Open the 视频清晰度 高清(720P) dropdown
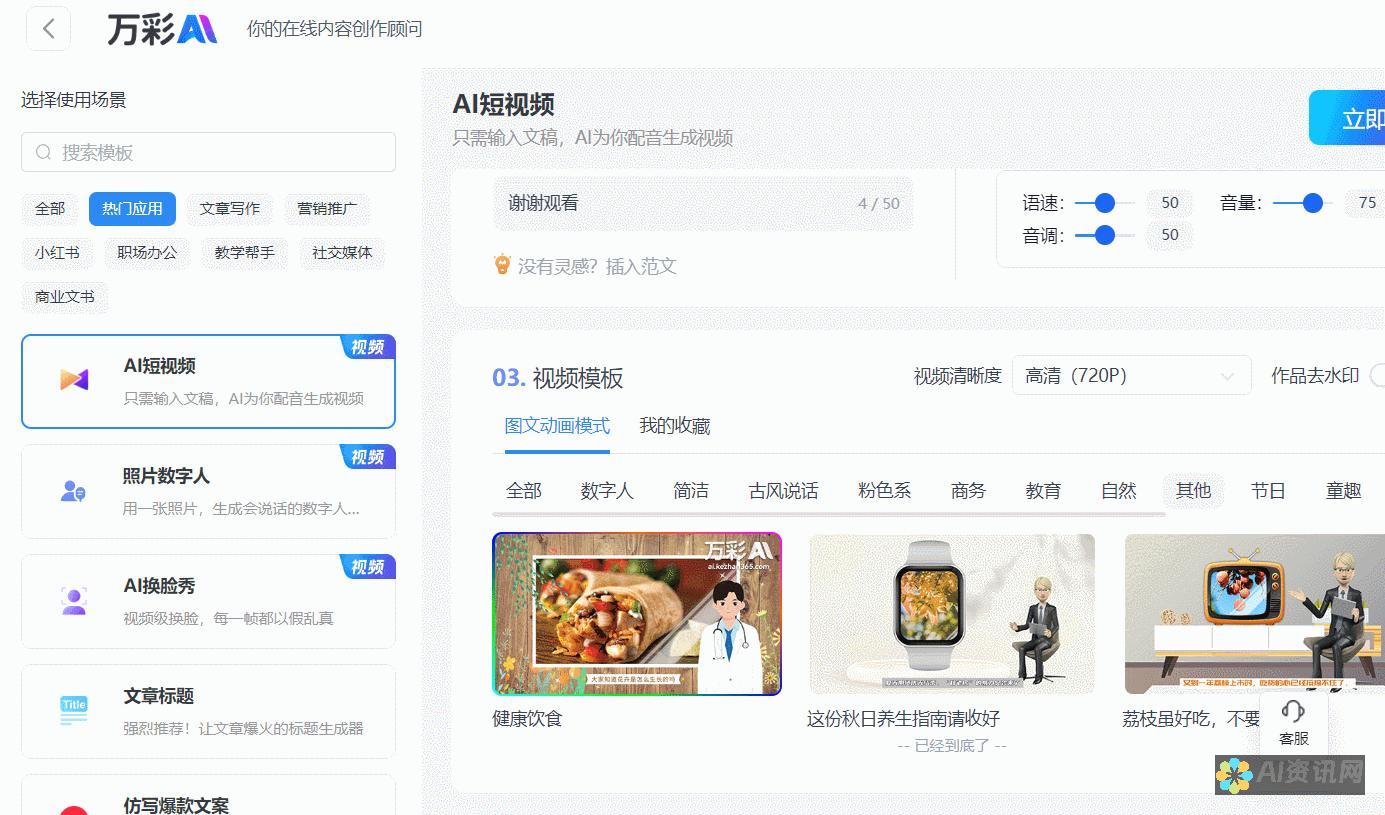Image resolution: width=1385 pixels, height=815 pixels. tap(1131, 376)
